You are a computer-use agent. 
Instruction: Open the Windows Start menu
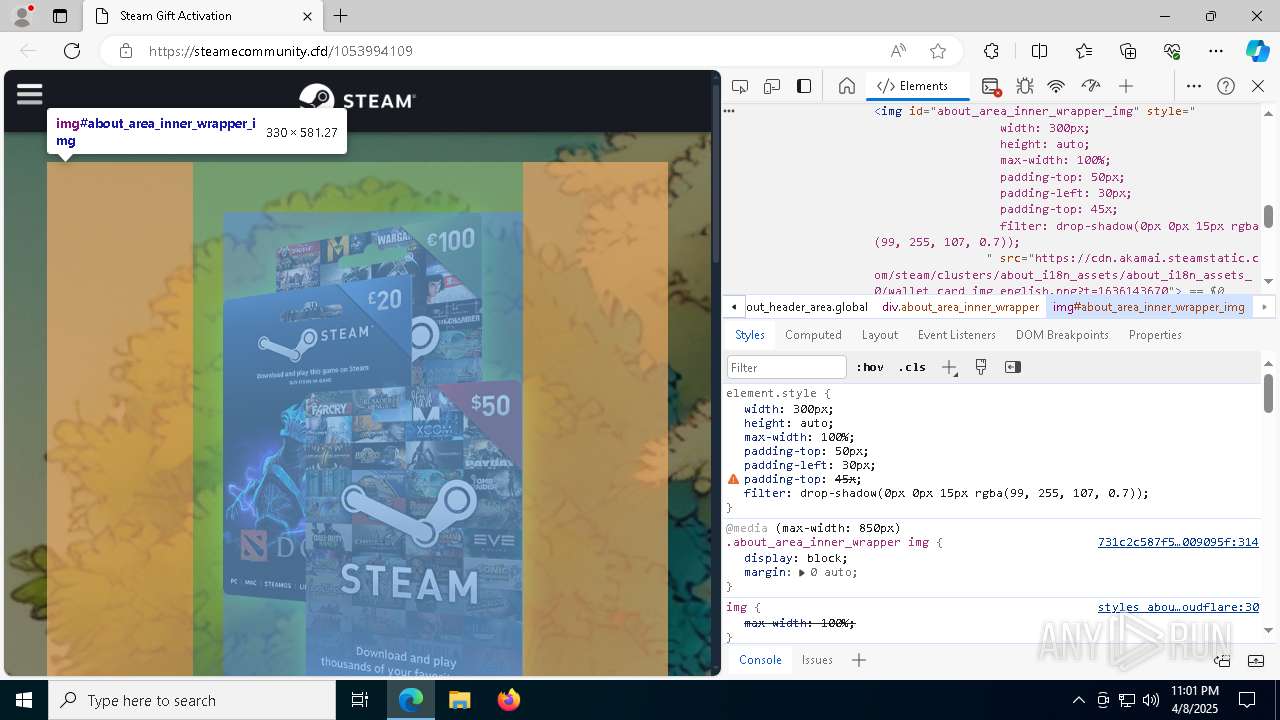pos(24,700)
